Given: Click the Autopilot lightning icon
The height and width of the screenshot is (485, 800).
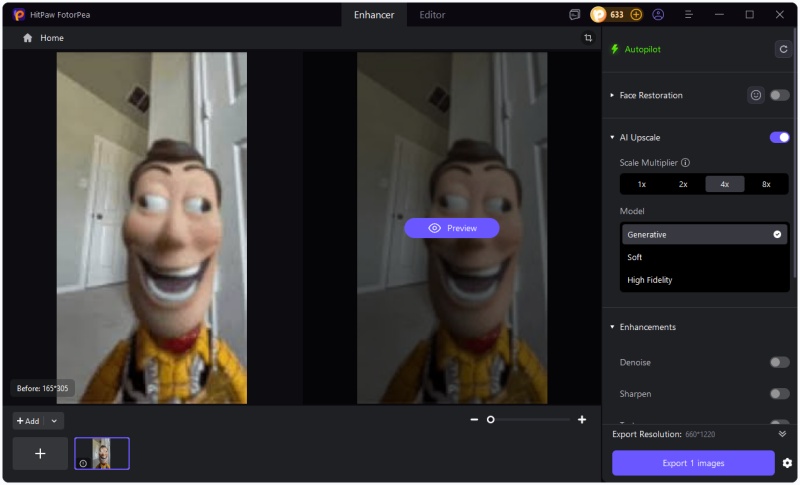Looking at the screenshot, I should coord(615,49).
